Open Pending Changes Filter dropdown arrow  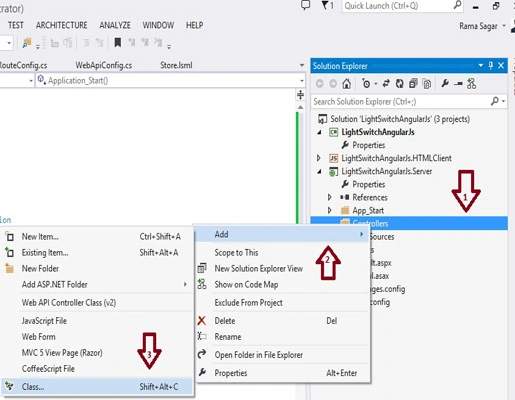tap(376, 84)
